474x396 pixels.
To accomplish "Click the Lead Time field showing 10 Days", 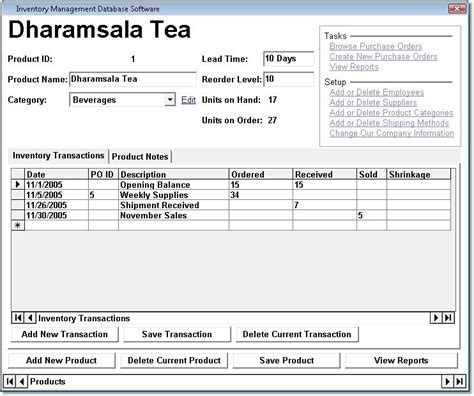I will pyautogui.click(x=288, y=59).
